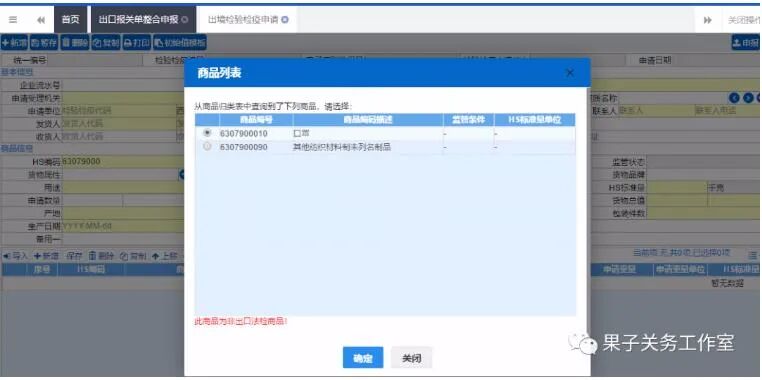Viewport: 762px width, 380px height.
Task: Click 新增 in the lower goods list toolbar
Action: point(47,256)
